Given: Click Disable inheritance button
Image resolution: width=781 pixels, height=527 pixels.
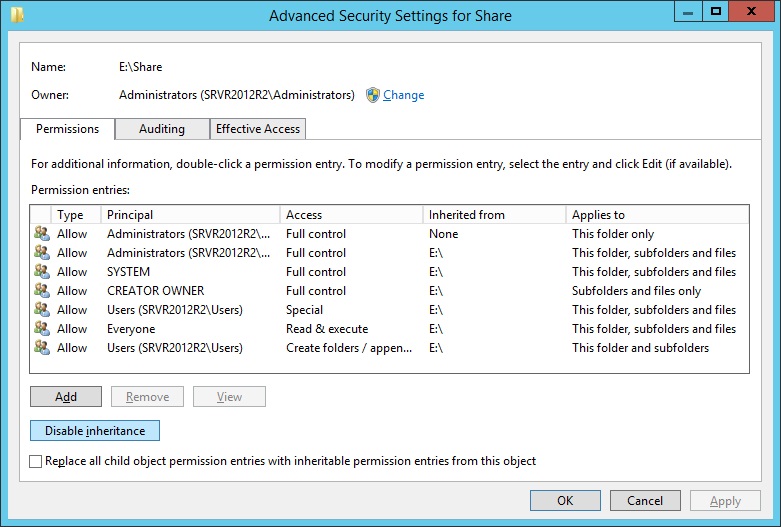Looking at the screenshot, I should pyautogui.click(x=95, y=431).
